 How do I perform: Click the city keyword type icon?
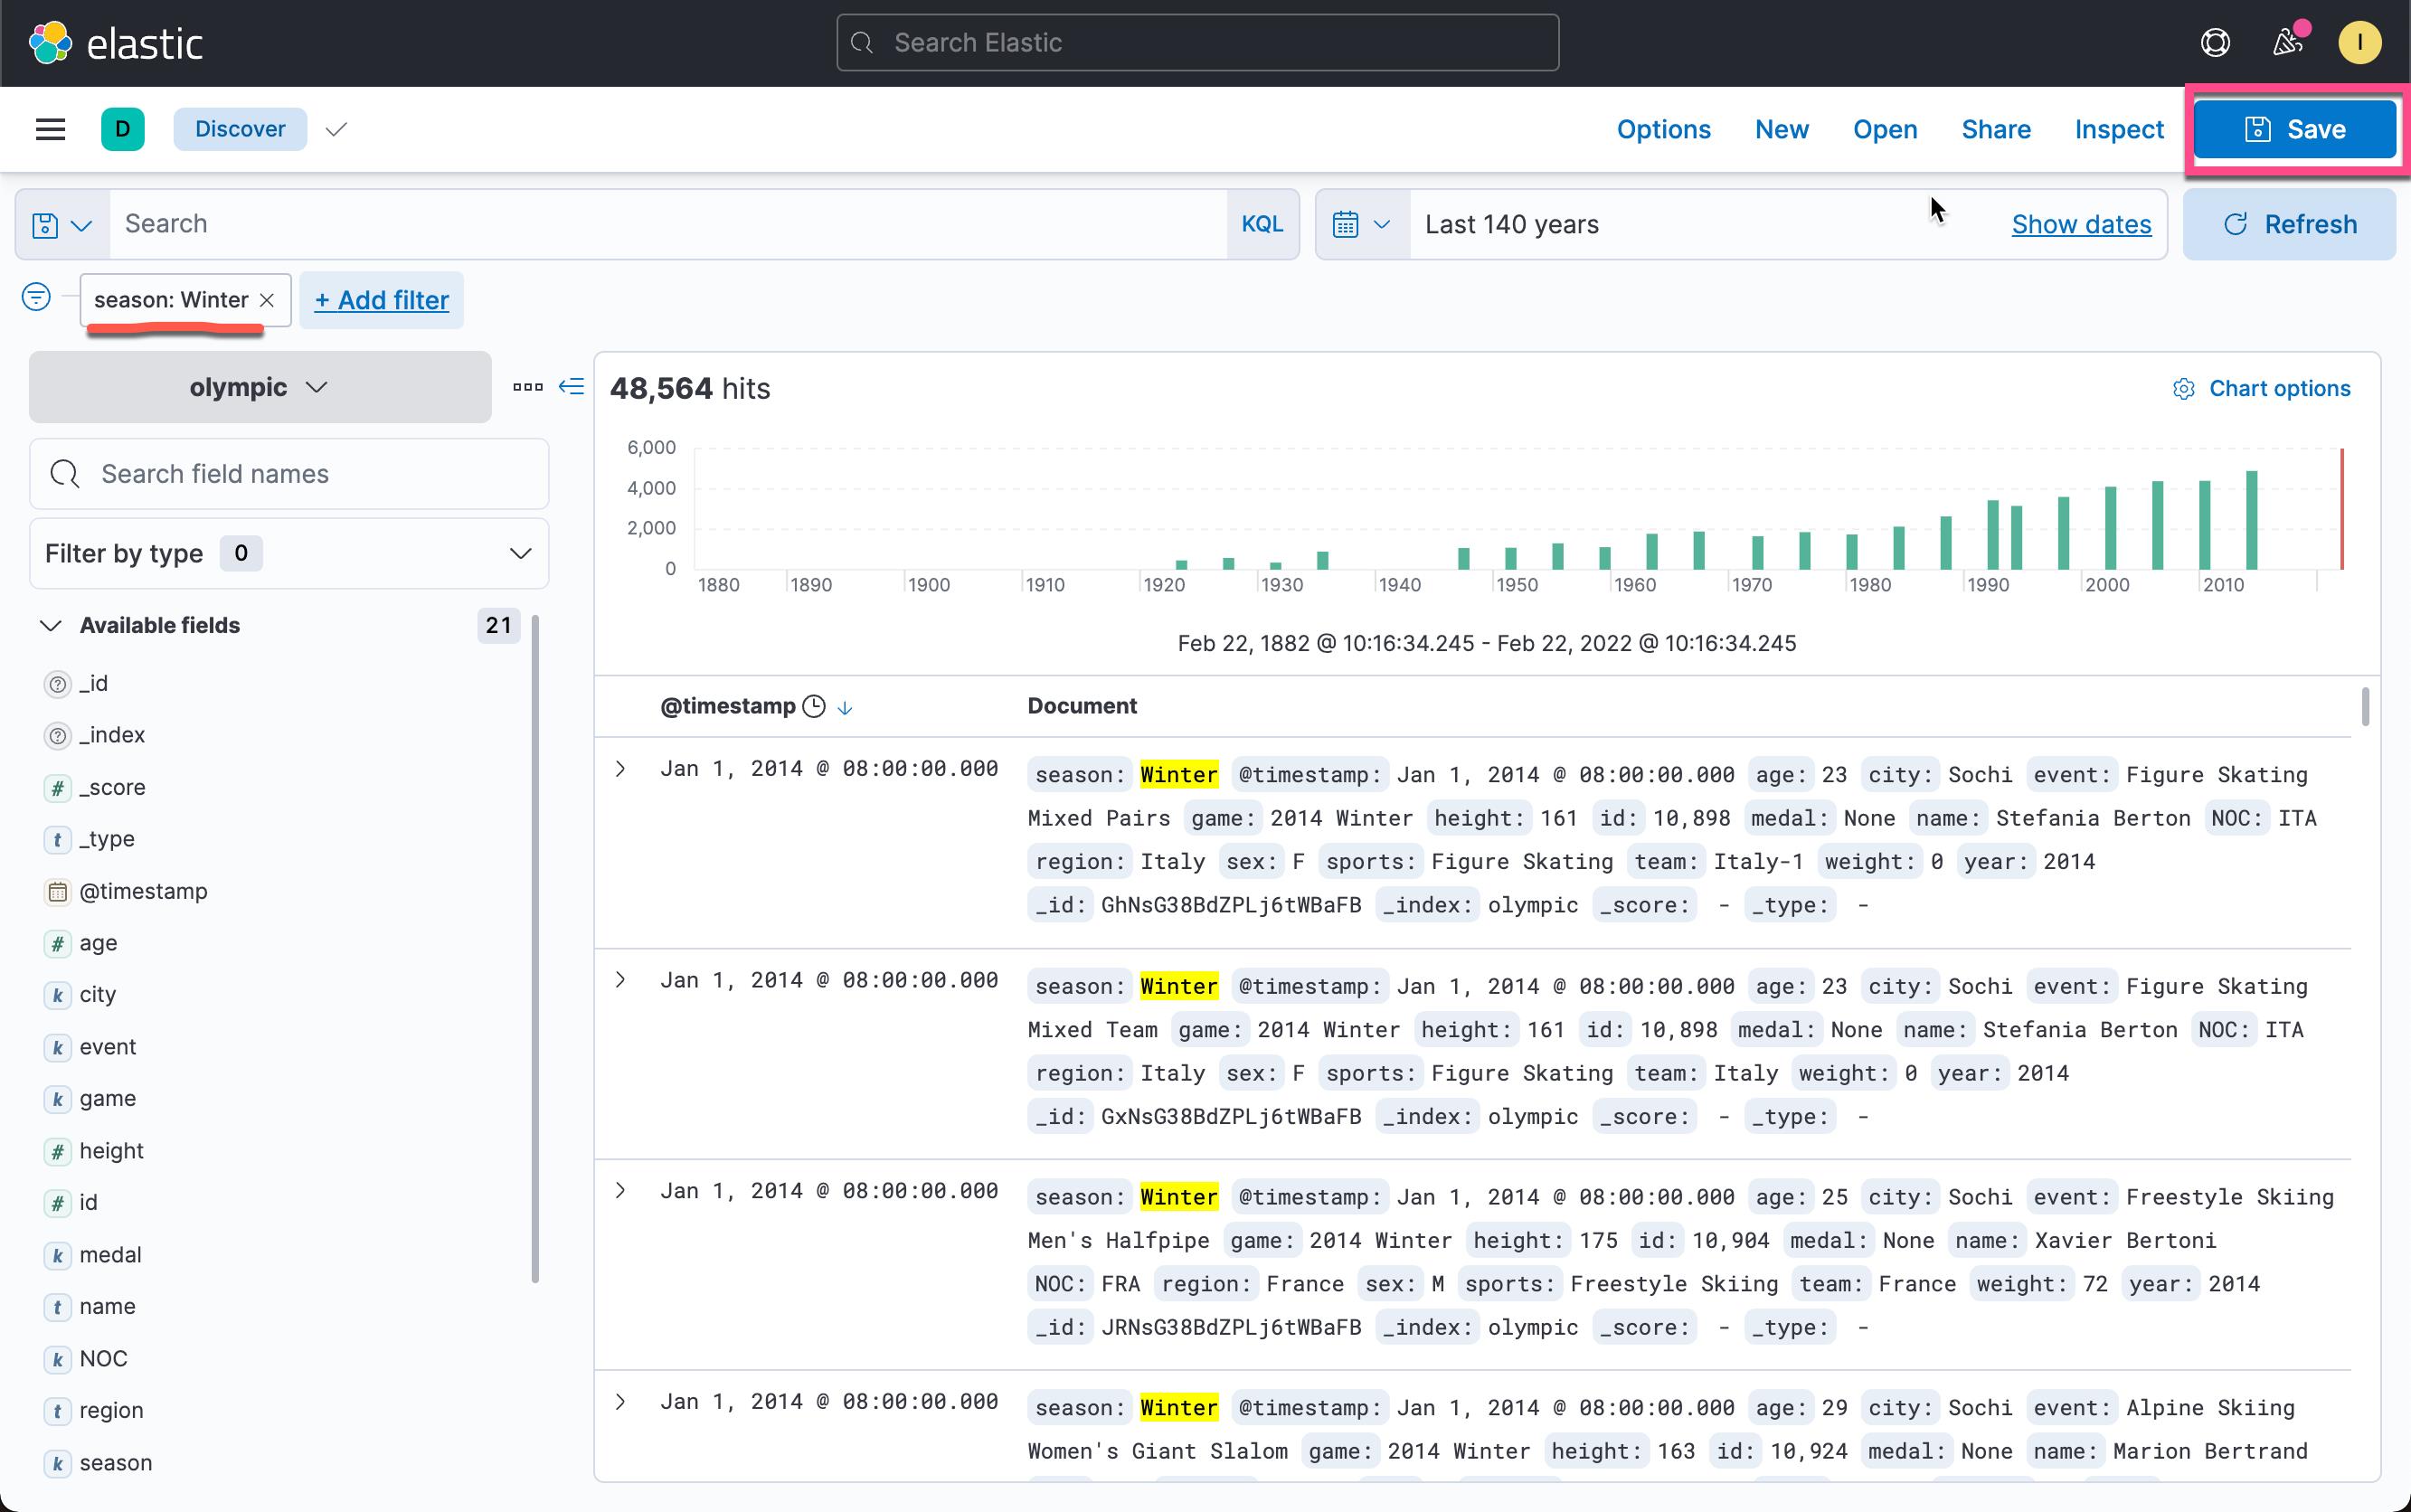[58, 996]
